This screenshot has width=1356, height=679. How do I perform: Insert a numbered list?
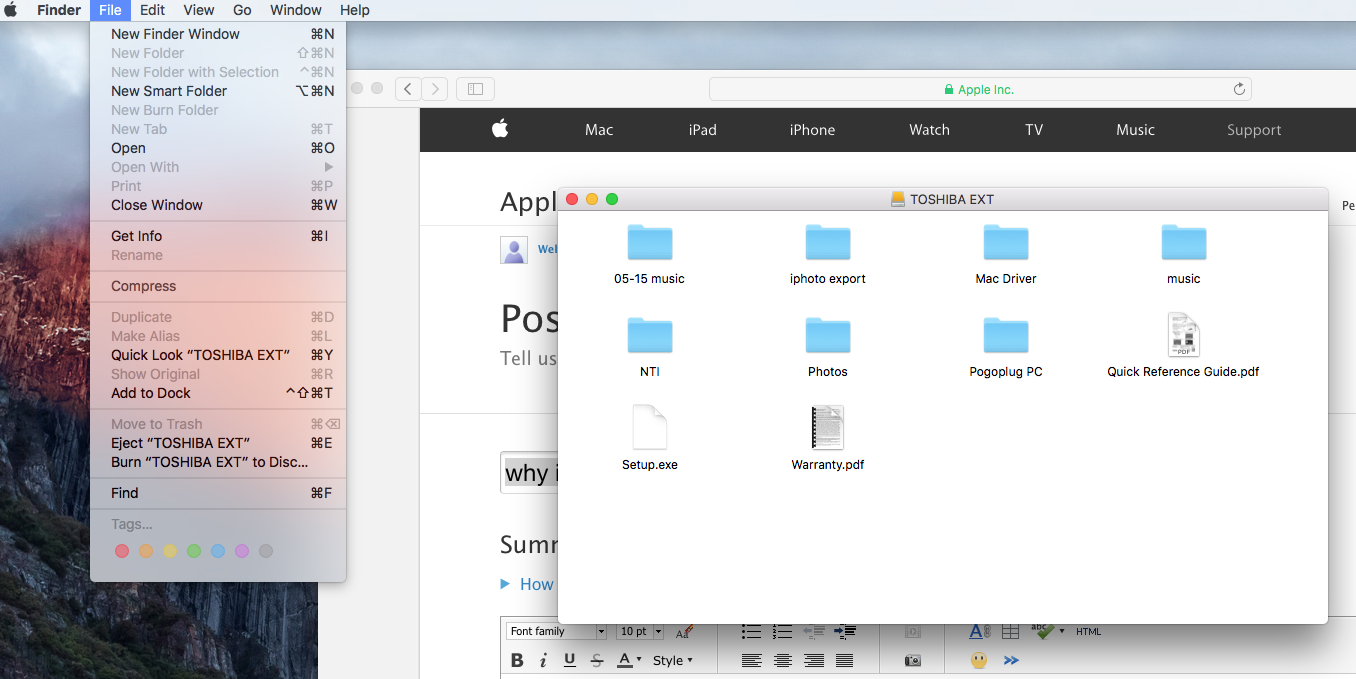pos(783,632)
